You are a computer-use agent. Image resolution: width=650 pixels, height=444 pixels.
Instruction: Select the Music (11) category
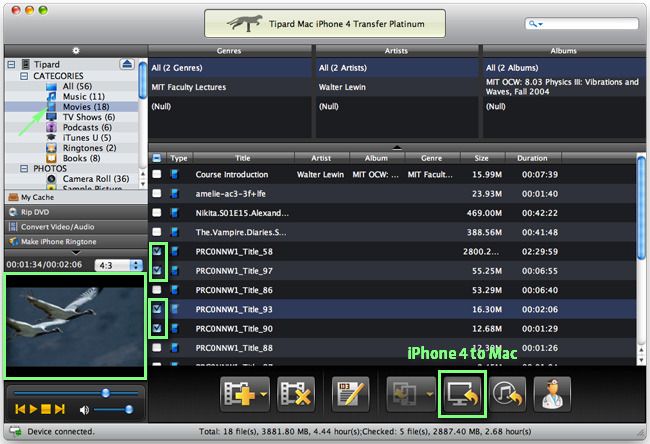[83, 97]
